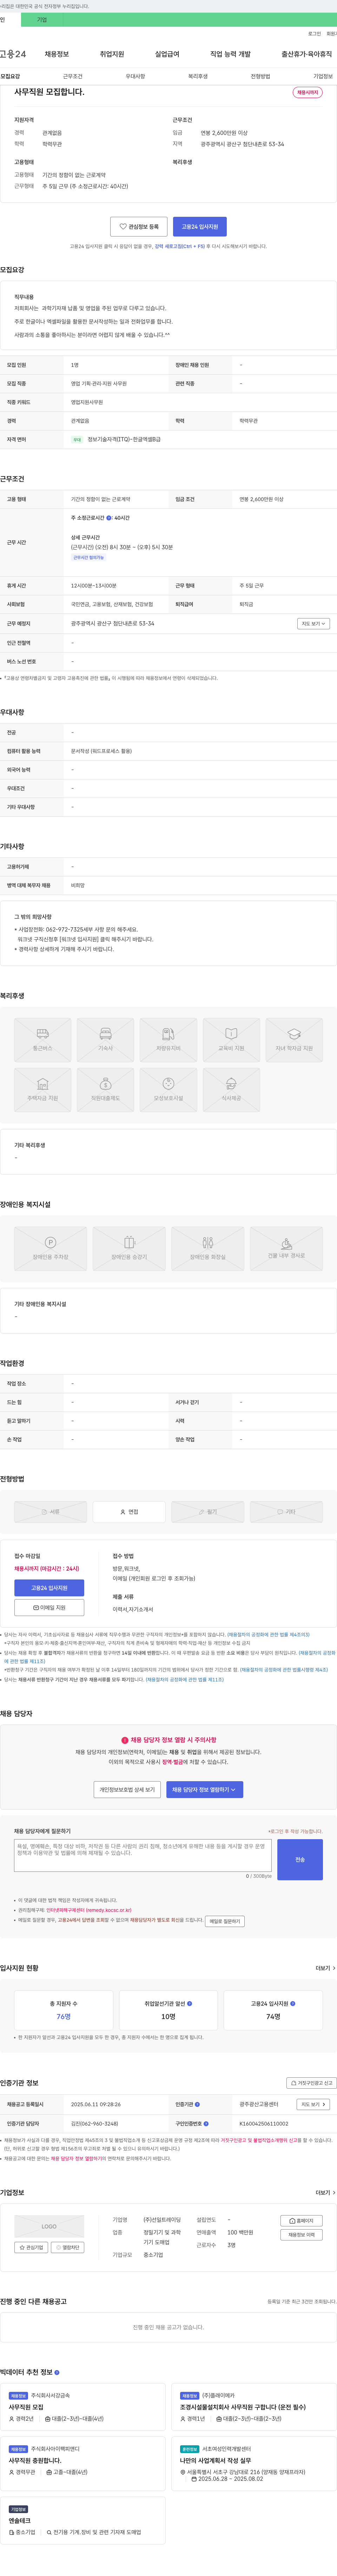Switch to the 근무조건 tab
Image resolution: width=337 pixels, height=2576 pixels.
click(x=73, y=76)
